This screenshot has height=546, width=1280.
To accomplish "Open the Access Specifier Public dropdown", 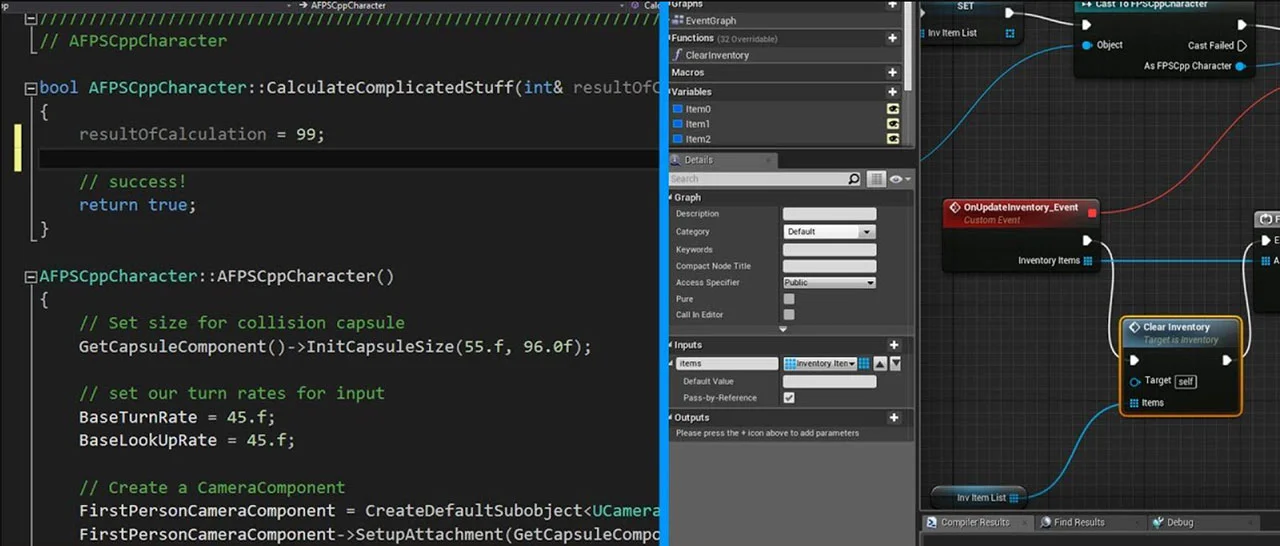I will coord(829,283).
